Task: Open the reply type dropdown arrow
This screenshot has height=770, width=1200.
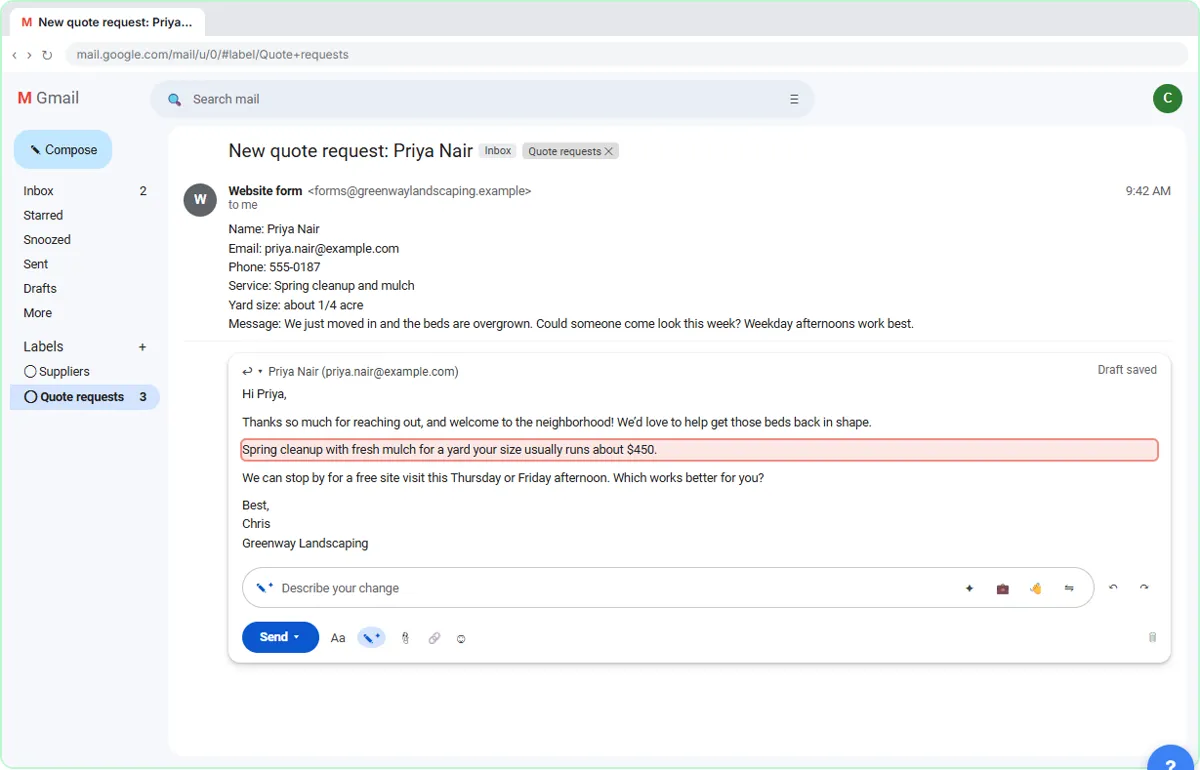Action: tap(260, 372)
